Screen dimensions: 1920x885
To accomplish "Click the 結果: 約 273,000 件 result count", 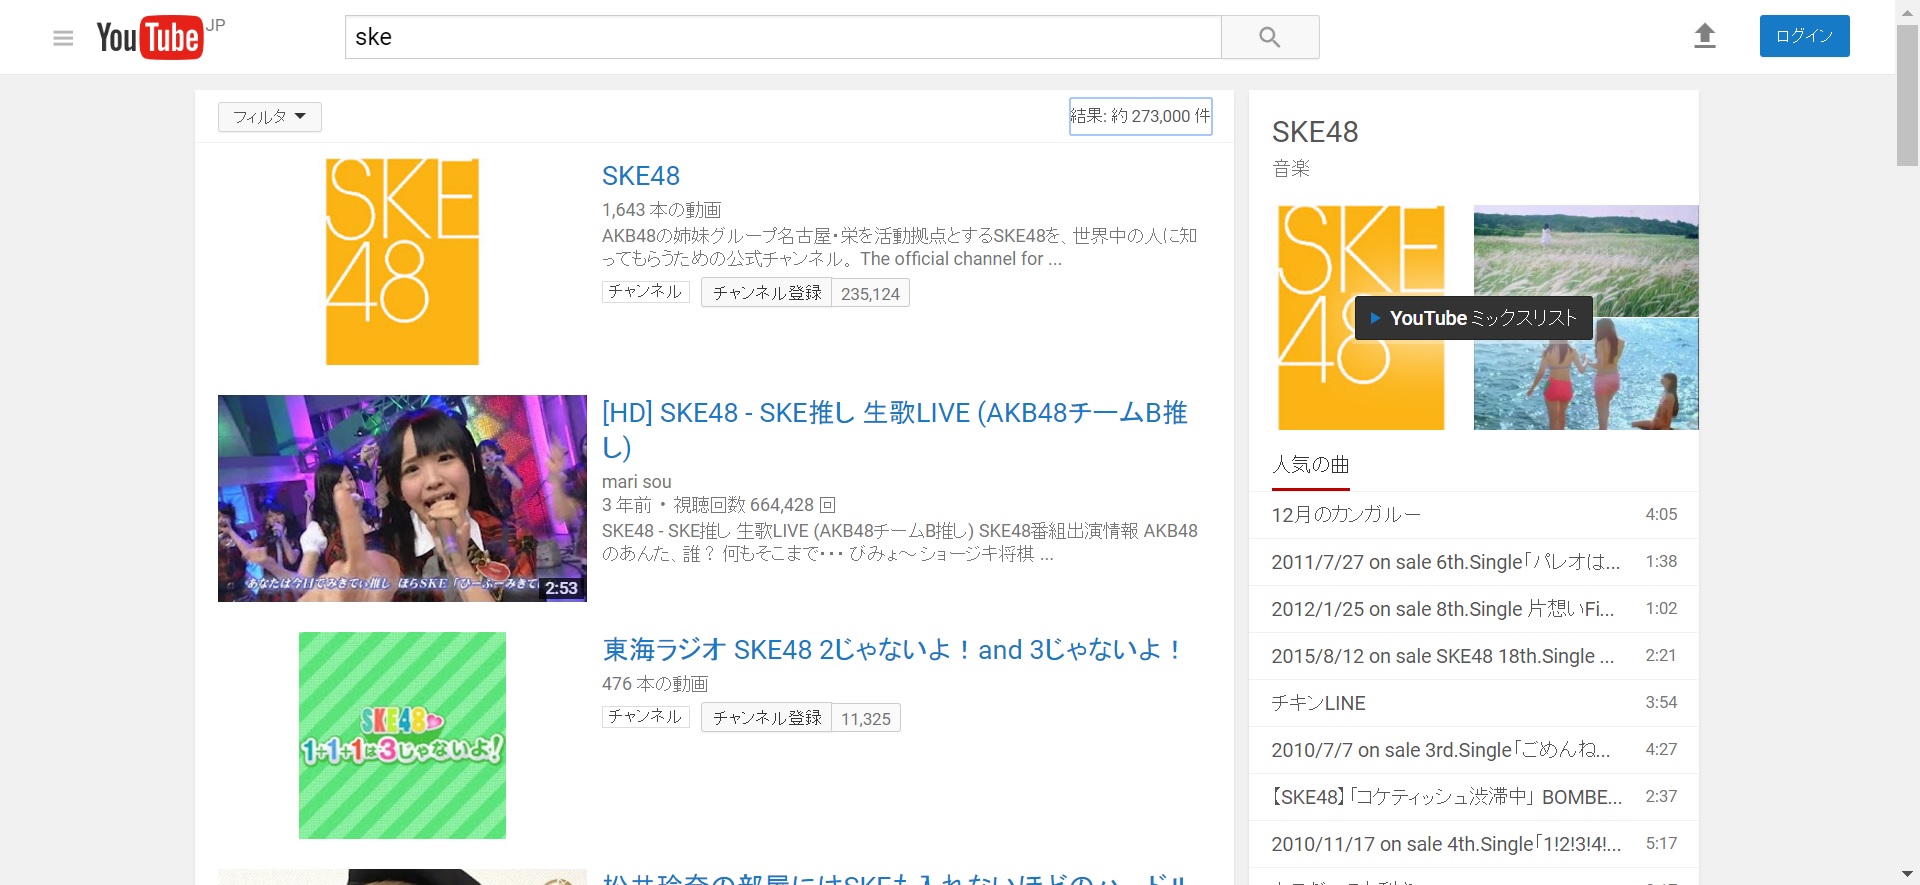I will (1141, 116).
